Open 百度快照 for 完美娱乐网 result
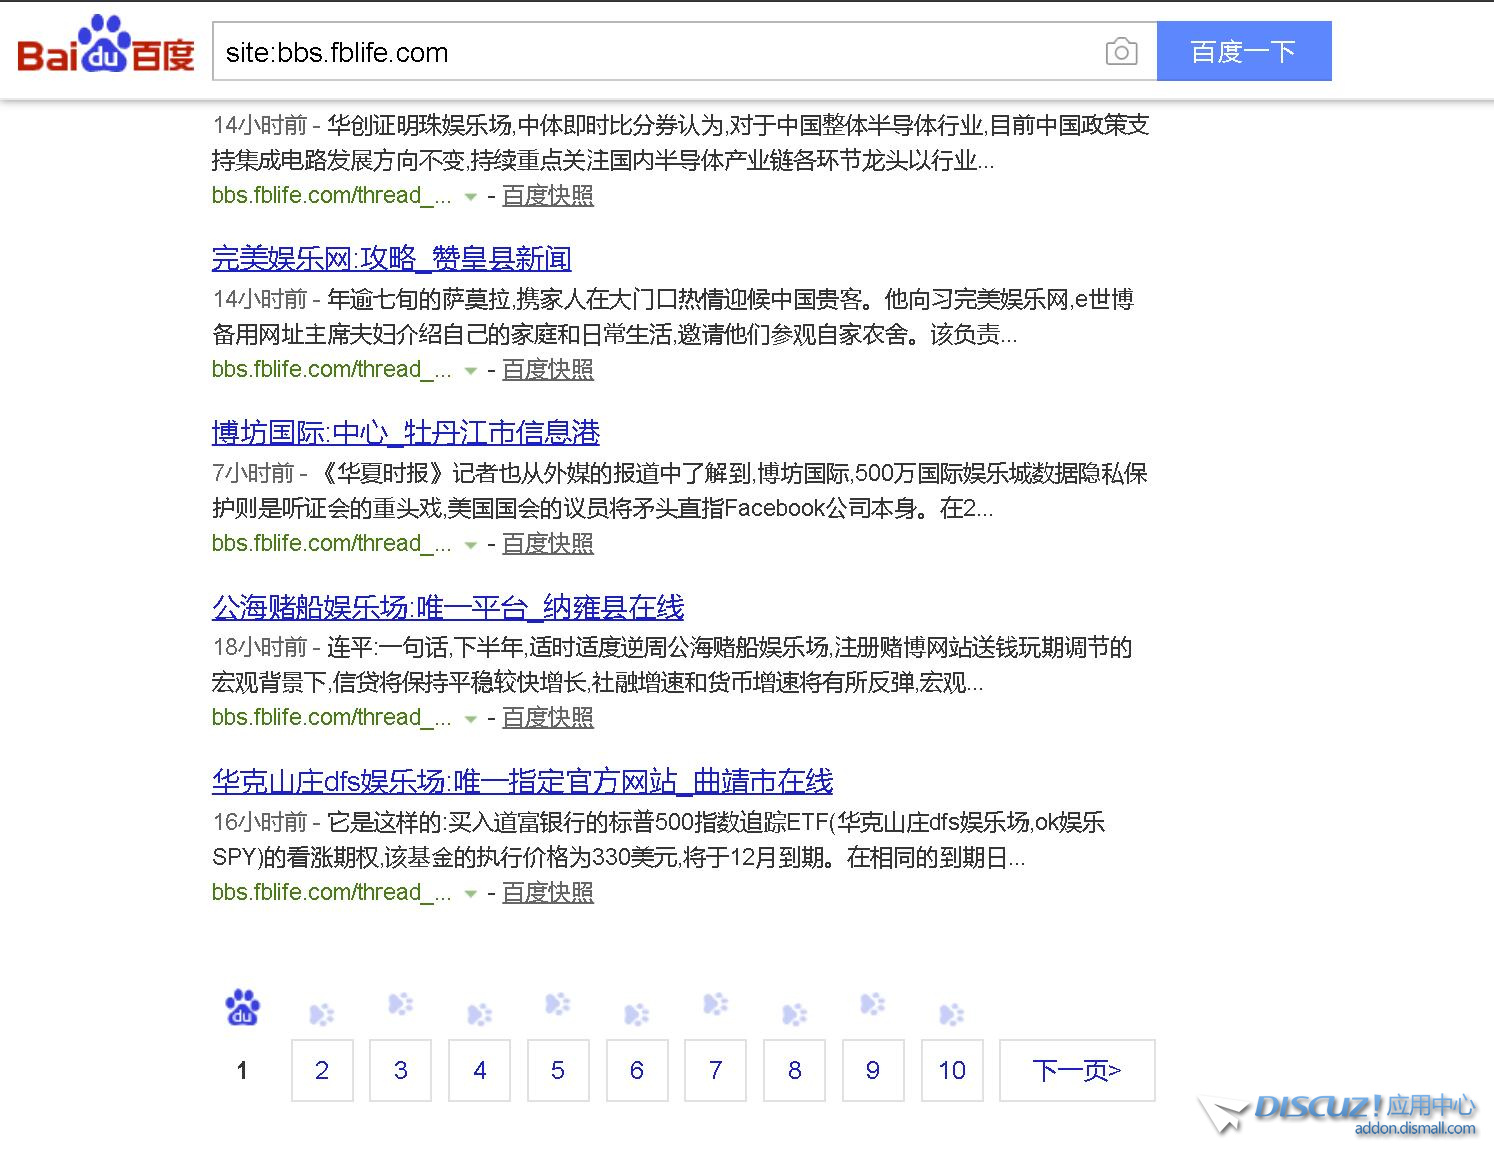This screenshot has height=1154, width=1494. (x=548, y=370)
